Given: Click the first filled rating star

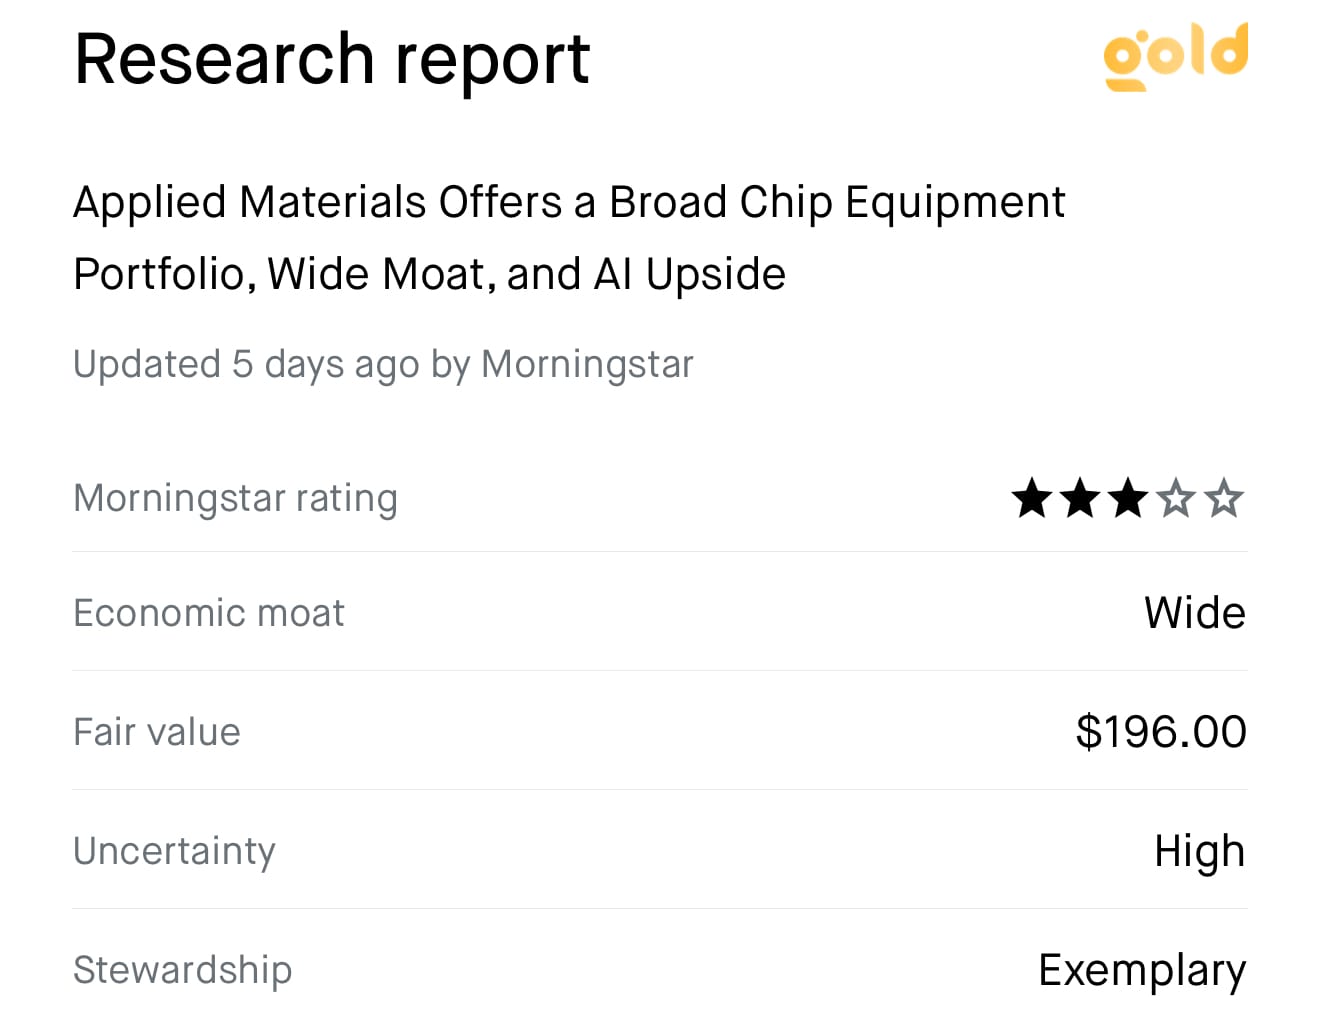Looking at the screenshot, I should (x=1032, y=498).
